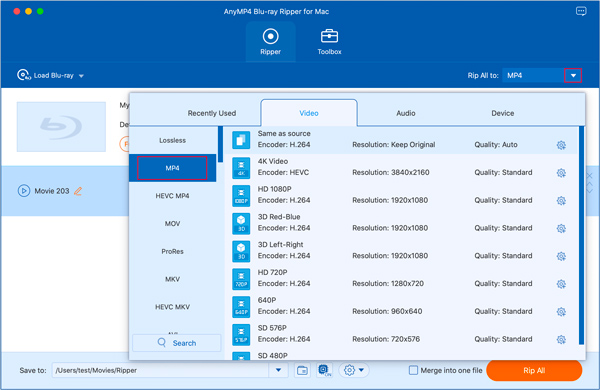600x390 pixels.
Task: Open the Load Blu-ray dropdown arrow
Action: tap(81, 76)
